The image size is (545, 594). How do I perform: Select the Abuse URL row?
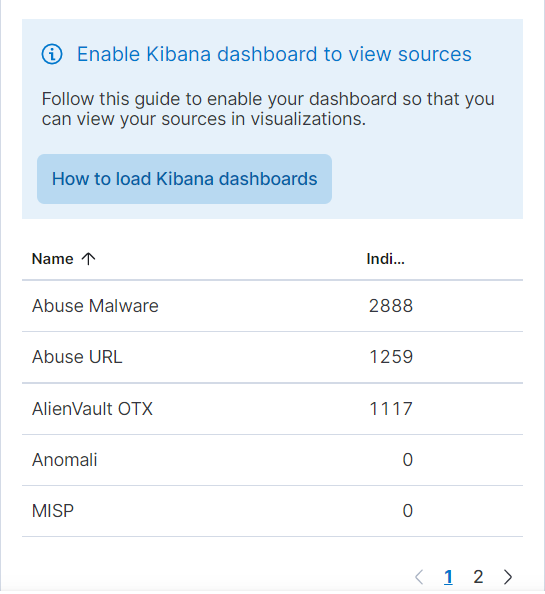click(272, 357)
